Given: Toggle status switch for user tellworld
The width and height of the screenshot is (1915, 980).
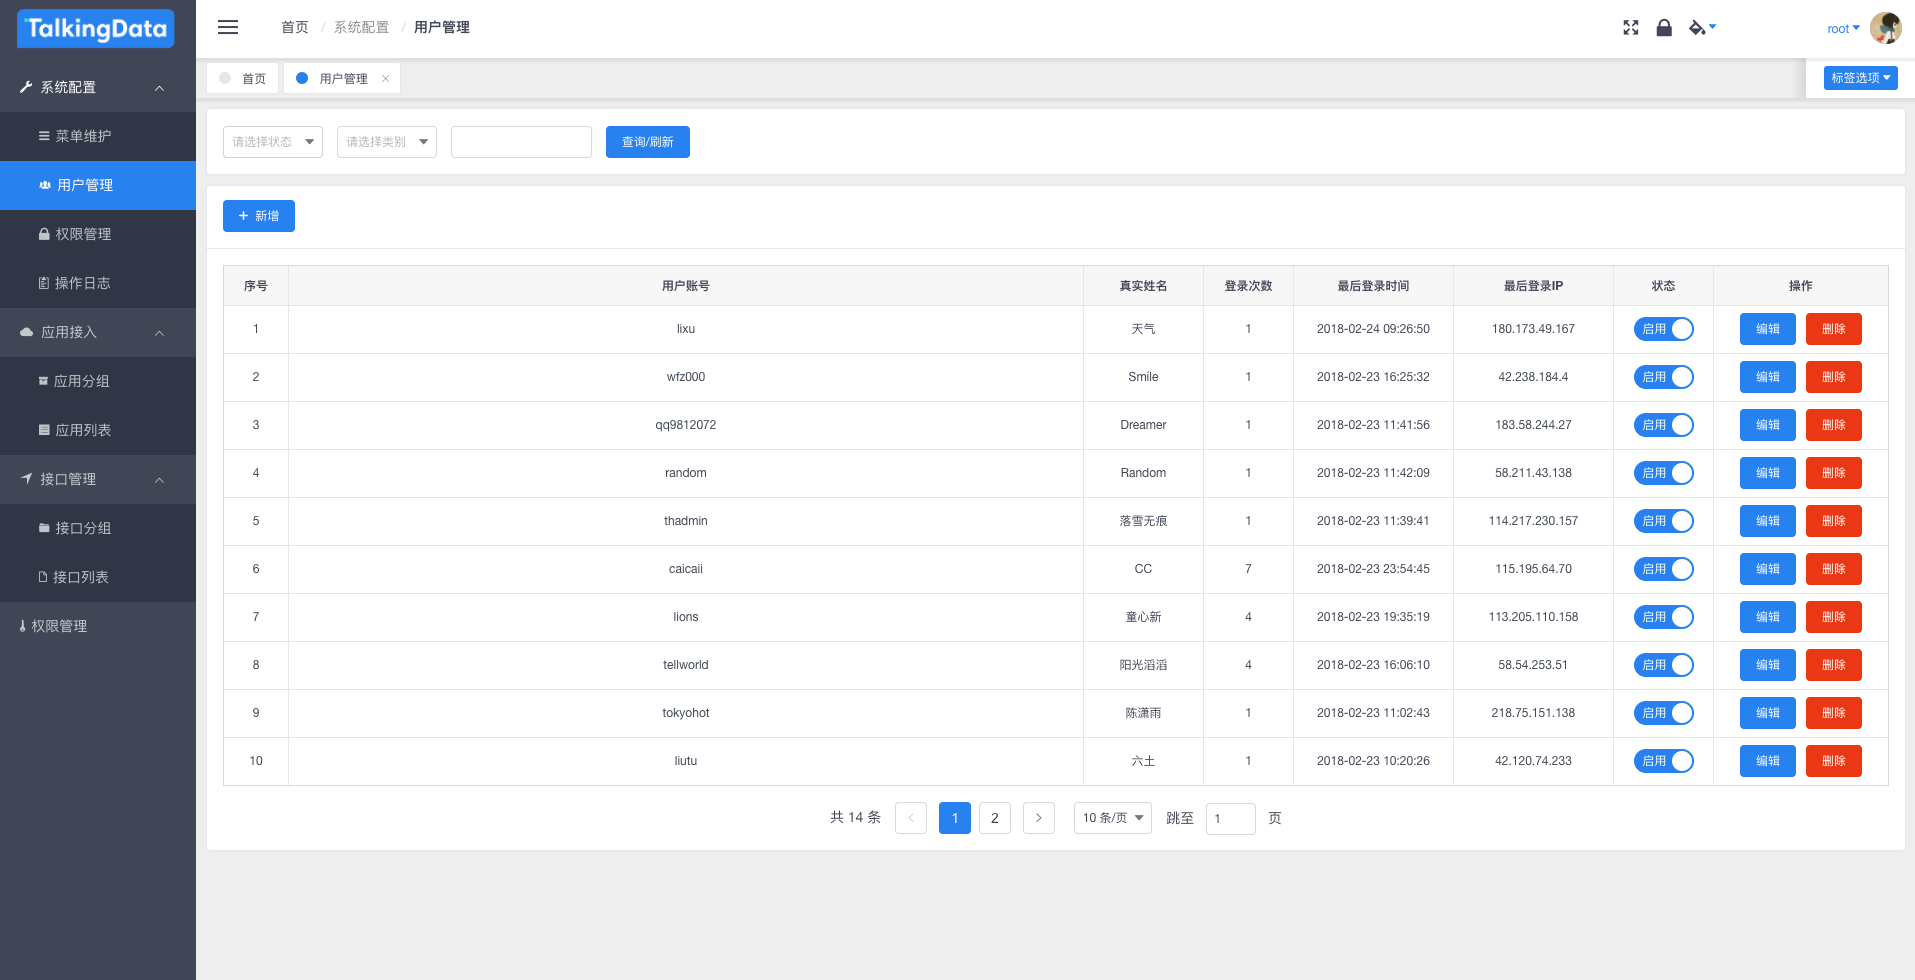Looking at the screenshot, I should [x=1663, y=665].
